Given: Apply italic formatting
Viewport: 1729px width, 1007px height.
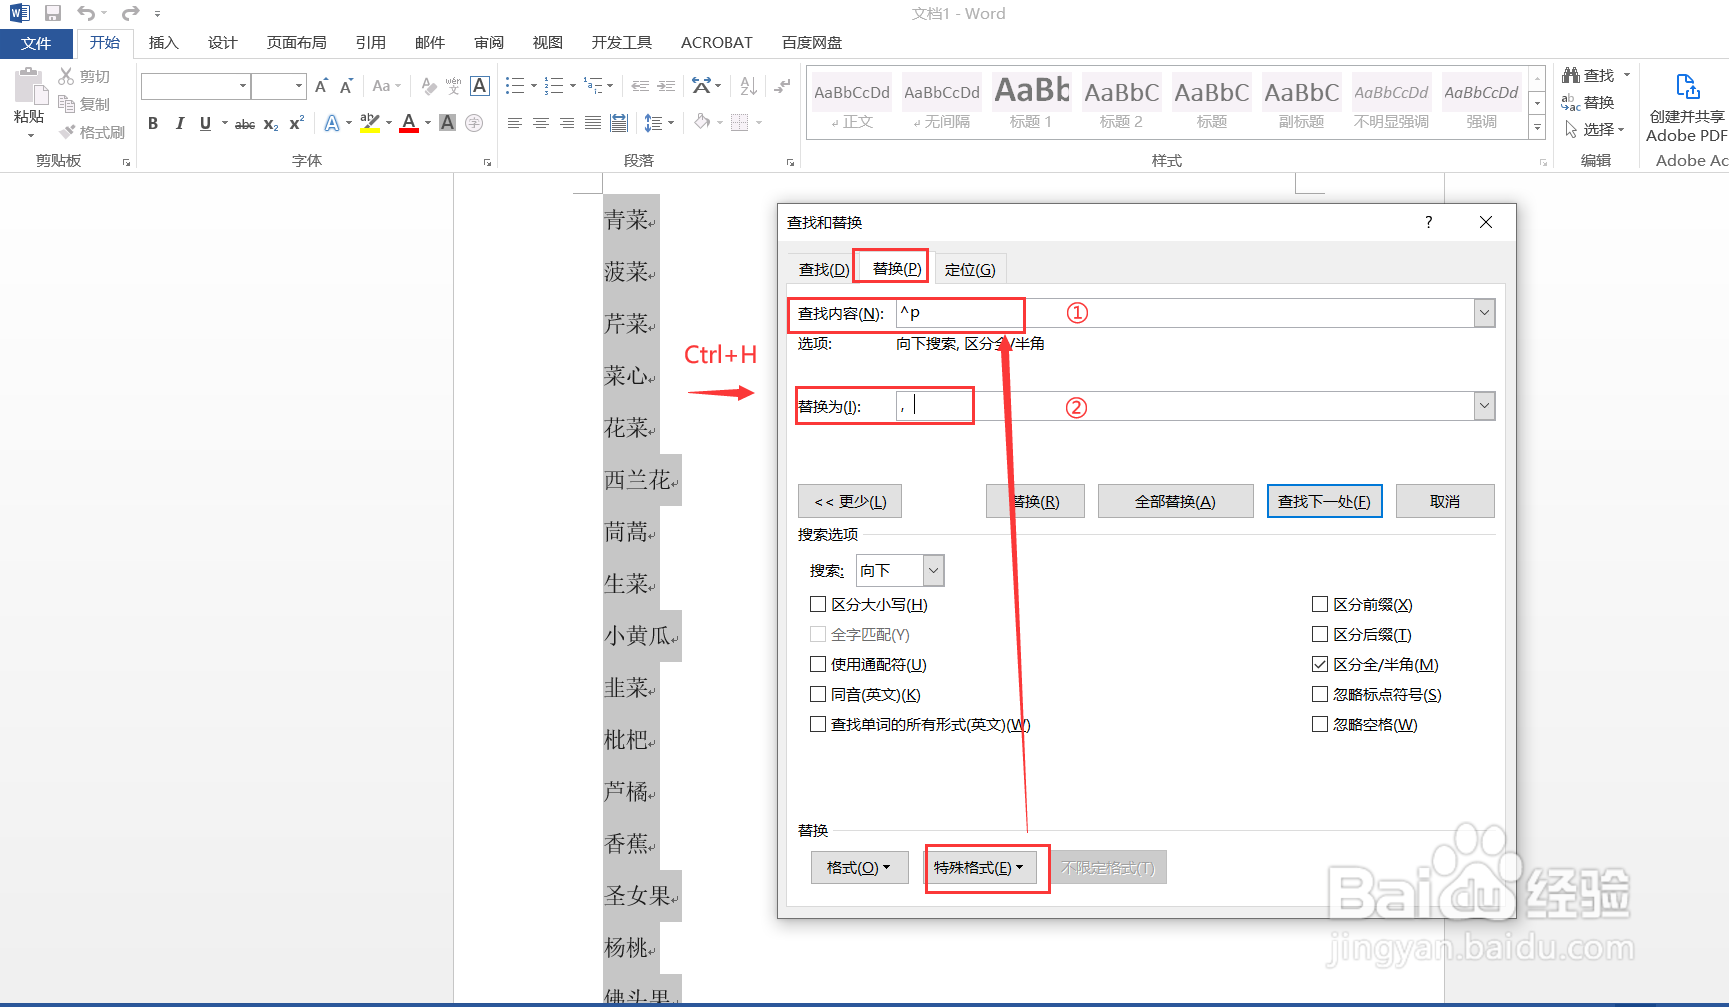Looking at the screenshot, I should pyautogui.click(x=180, y=123).
